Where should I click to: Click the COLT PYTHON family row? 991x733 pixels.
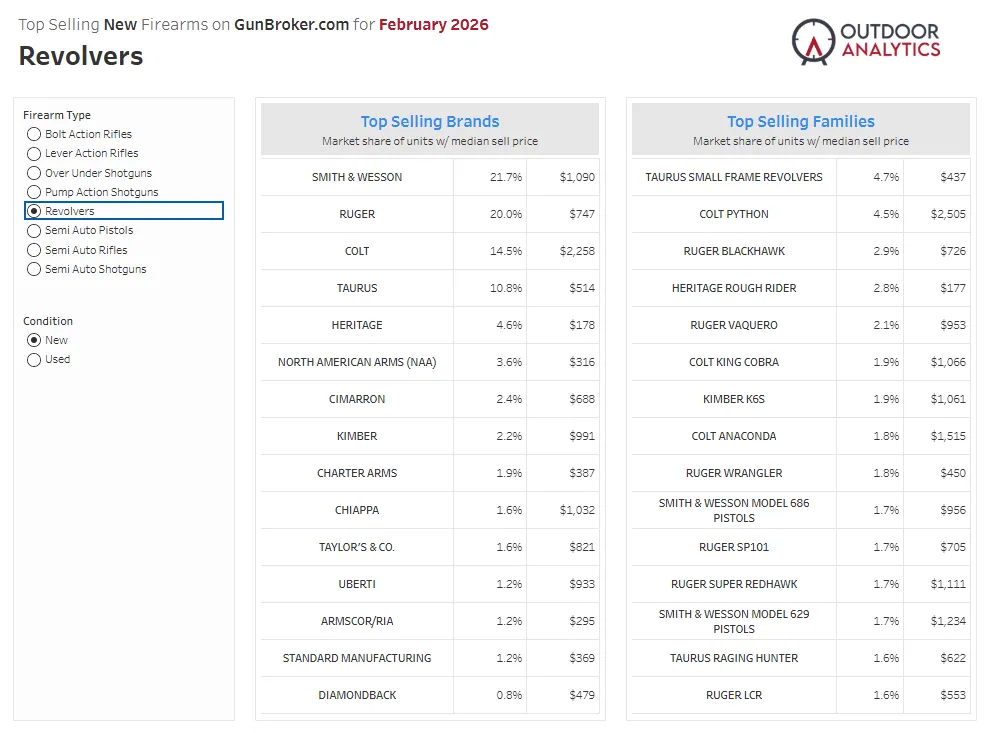point(733,214)
